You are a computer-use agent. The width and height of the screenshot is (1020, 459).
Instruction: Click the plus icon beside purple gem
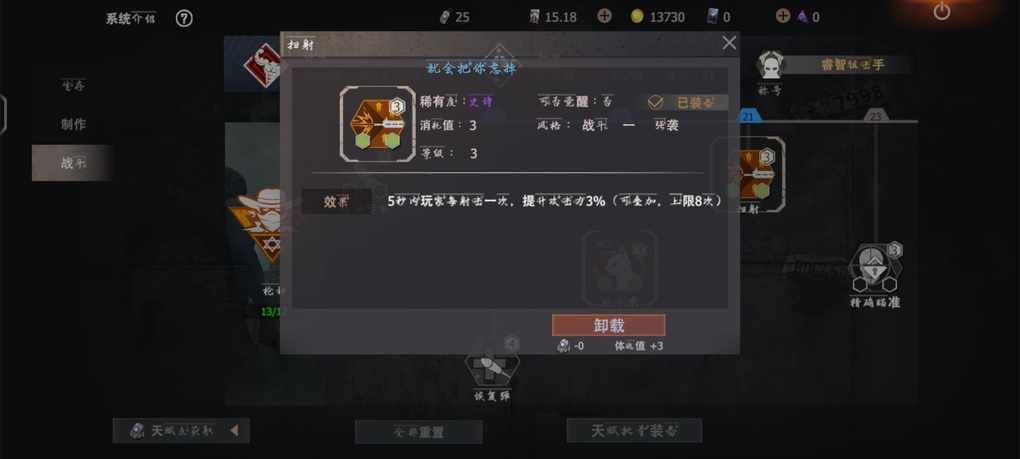[783, 16]
